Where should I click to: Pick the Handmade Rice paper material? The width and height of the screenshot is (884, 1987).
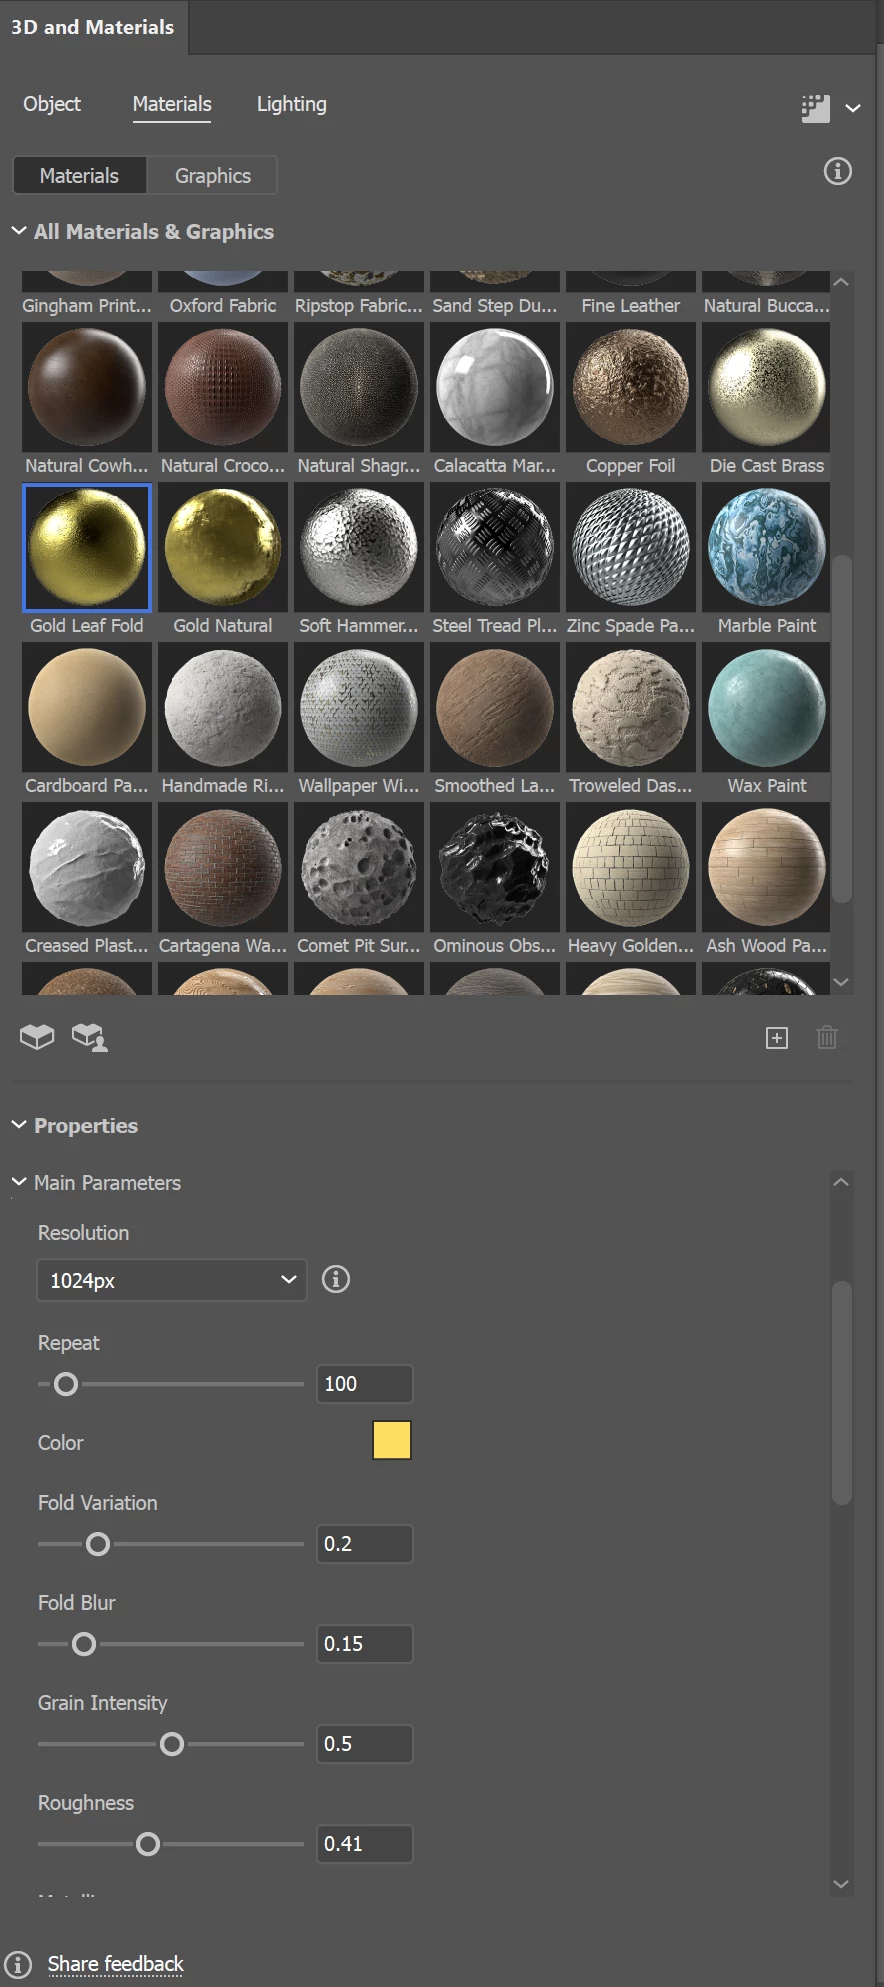point(223,708)
